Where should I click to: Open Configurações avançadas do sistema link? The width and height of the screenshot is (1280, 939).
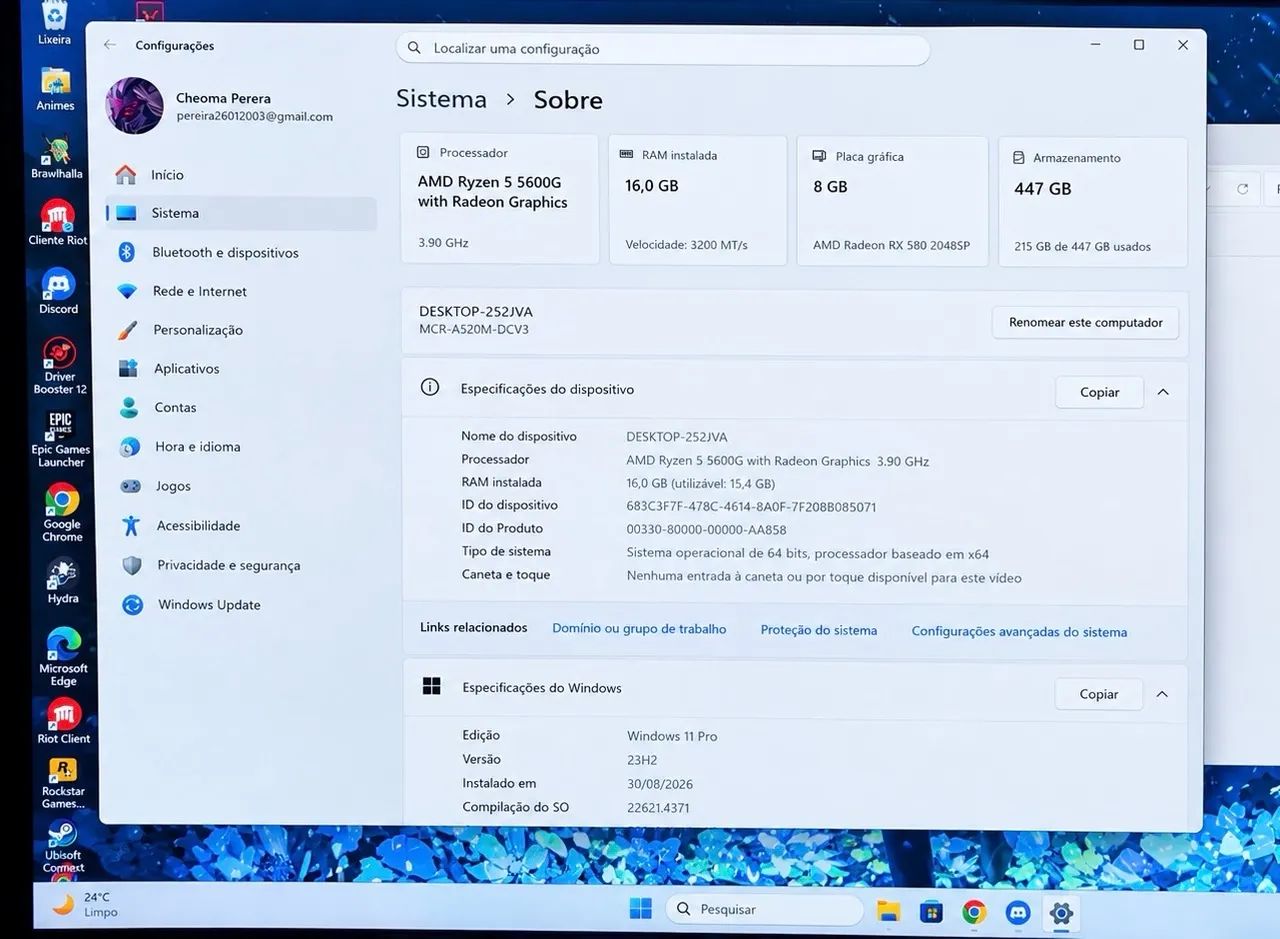[1019, 632]
